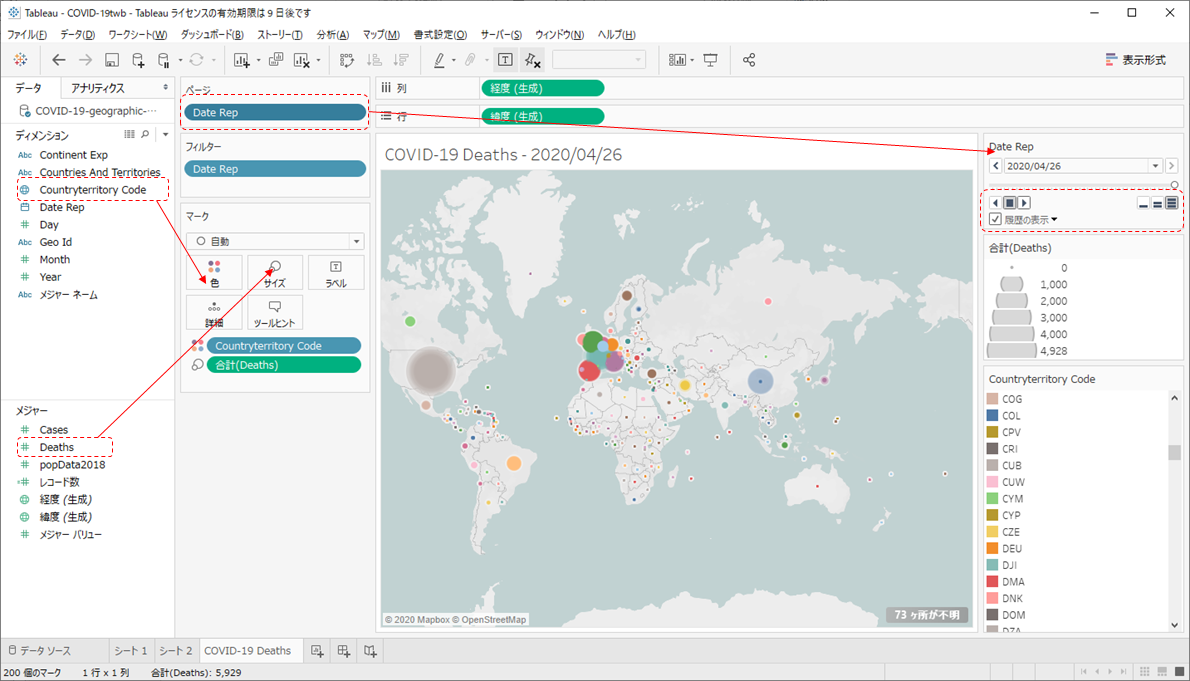Screen dimensions: 1190x681
Task: Click the 合計(Deaths) pill in Marks card
Action: click(x=284, y=365)
